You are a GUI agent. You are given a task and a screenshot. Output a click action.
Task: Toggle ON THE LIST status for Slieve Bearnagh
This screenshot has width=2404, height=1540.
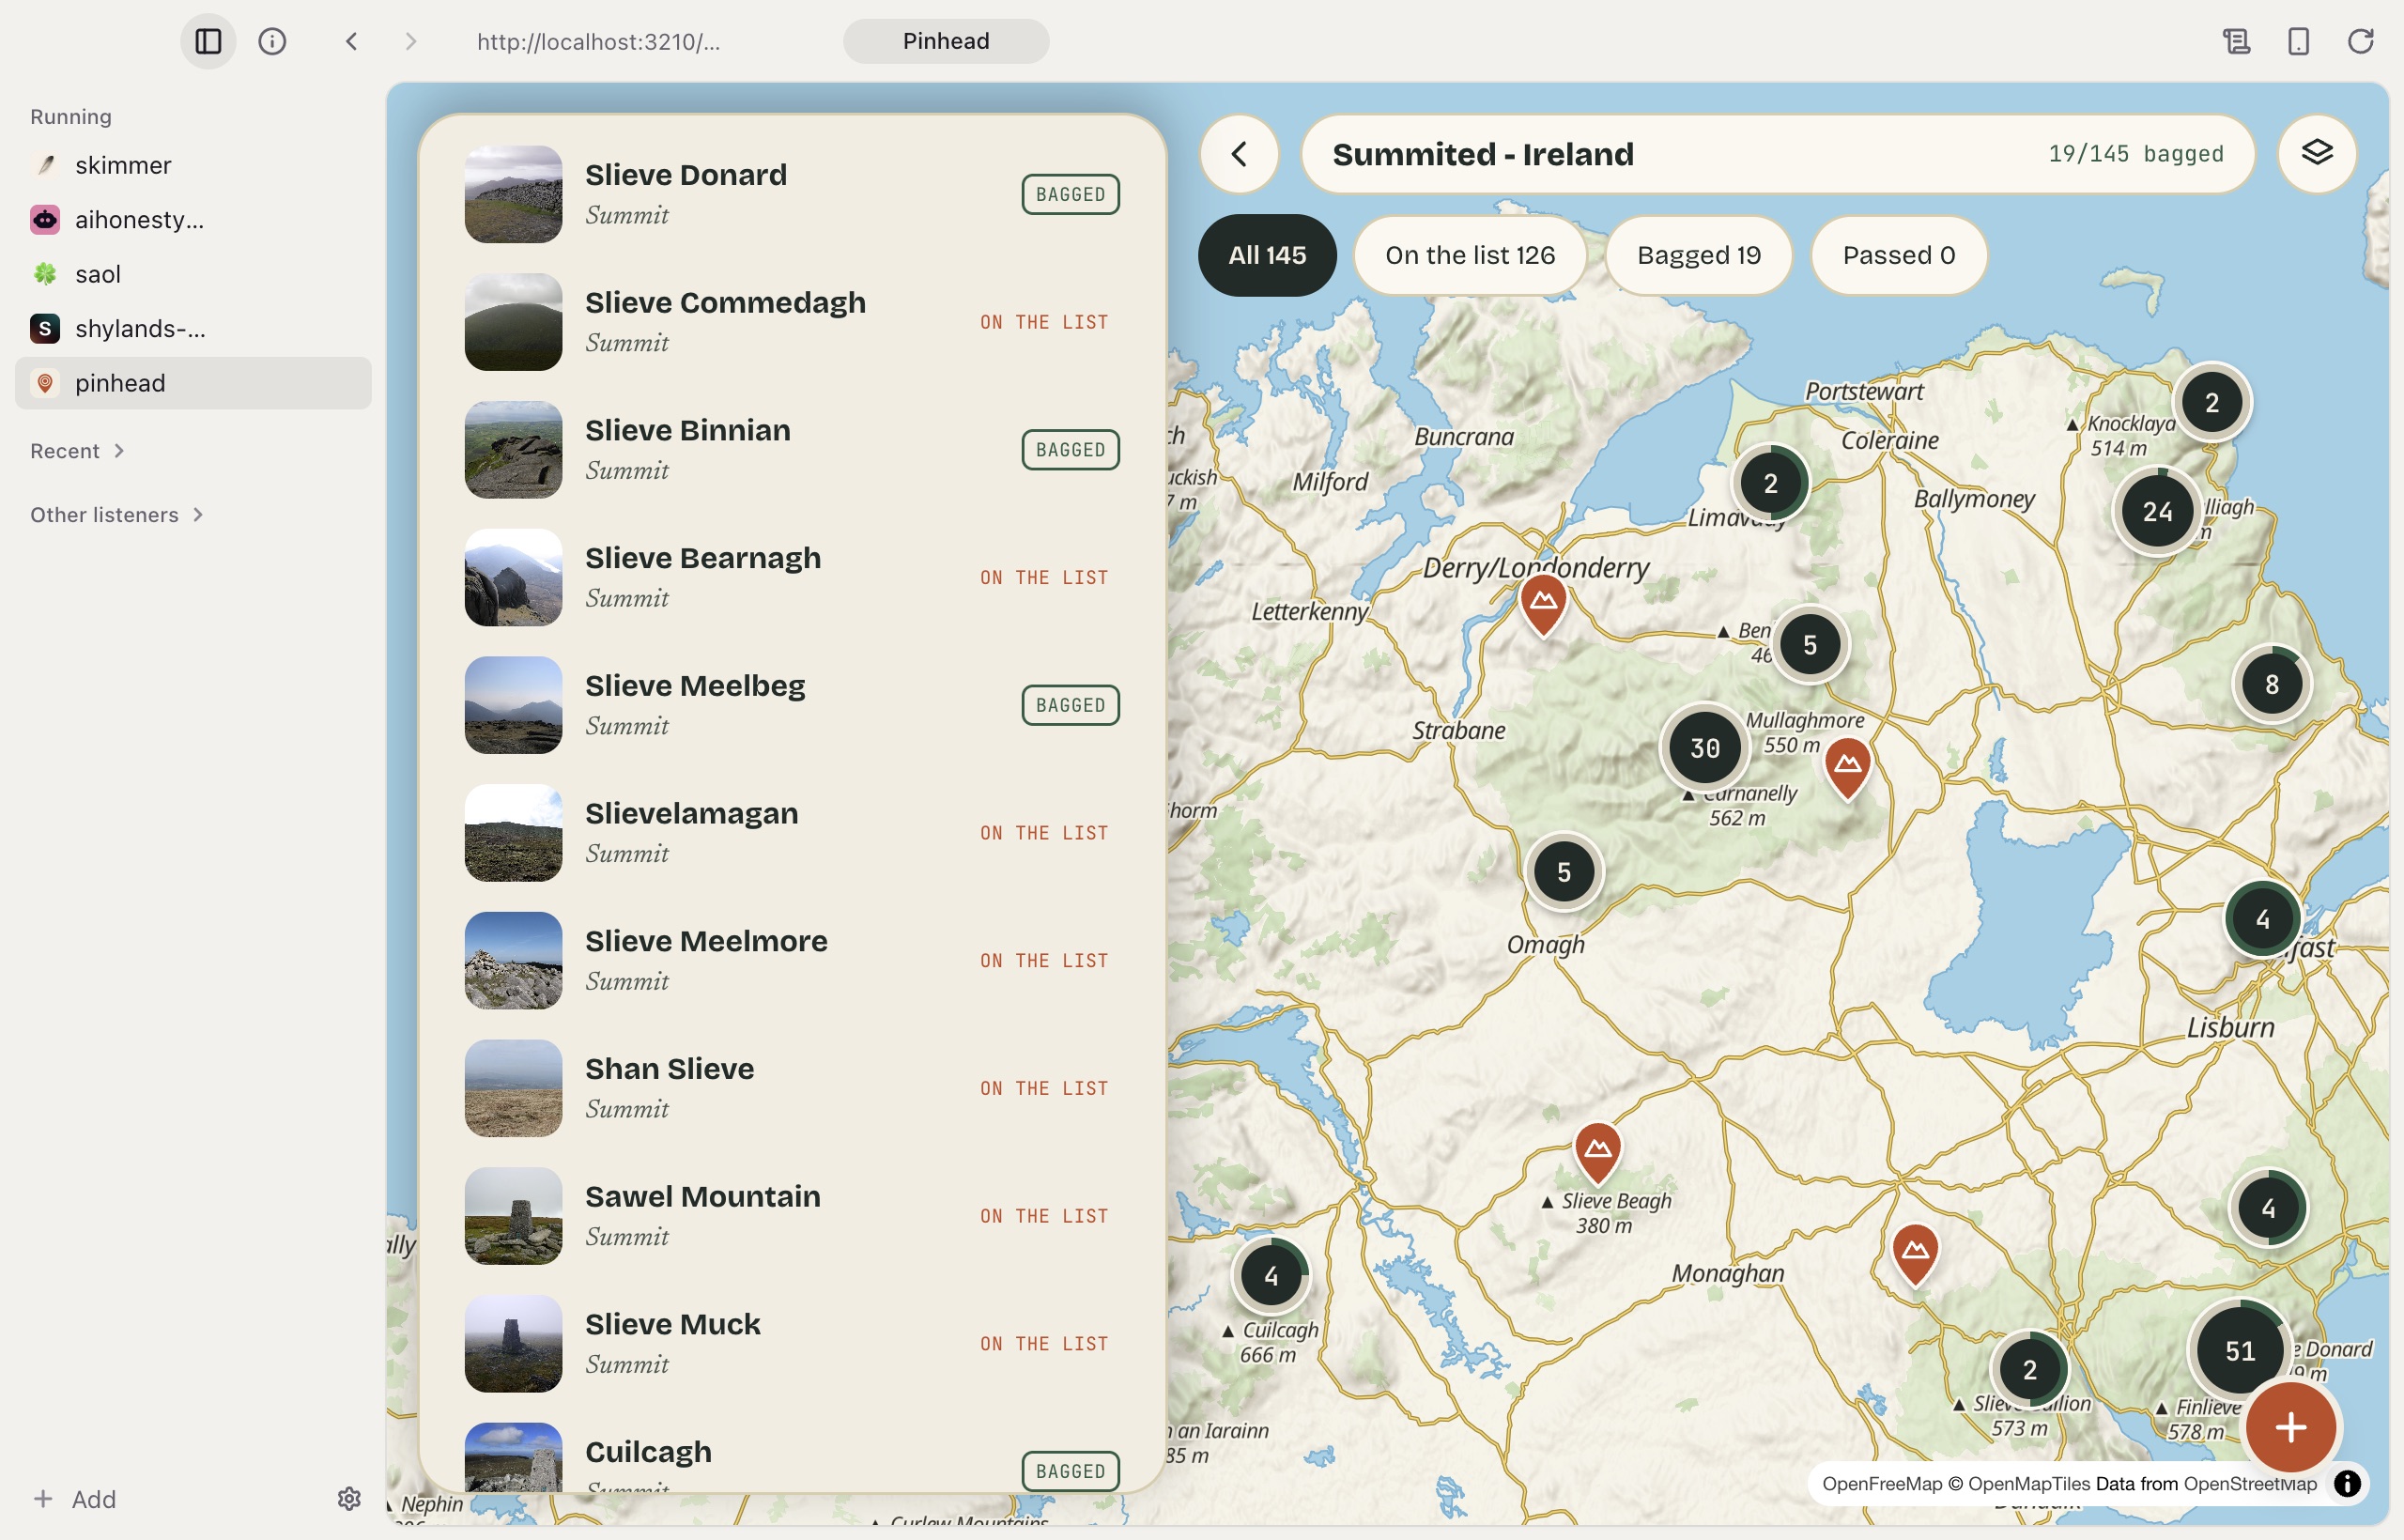(1044, 578)
